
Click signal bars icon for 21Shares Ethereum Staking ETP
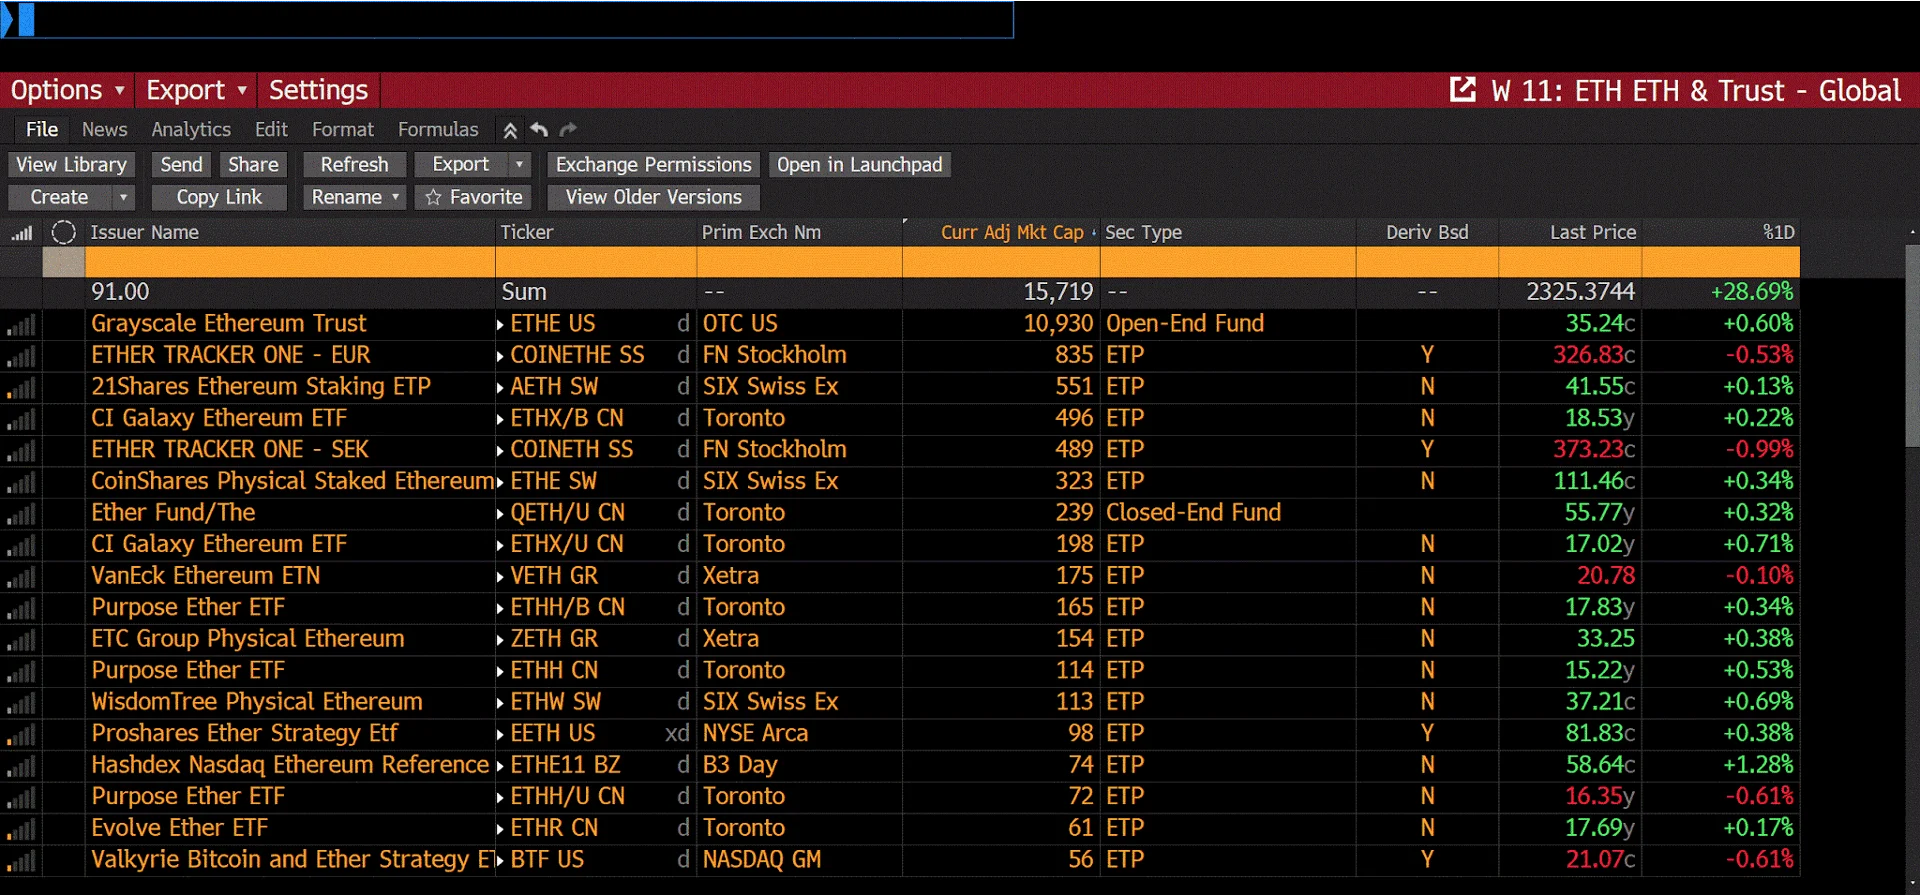[x=21, y=388]
